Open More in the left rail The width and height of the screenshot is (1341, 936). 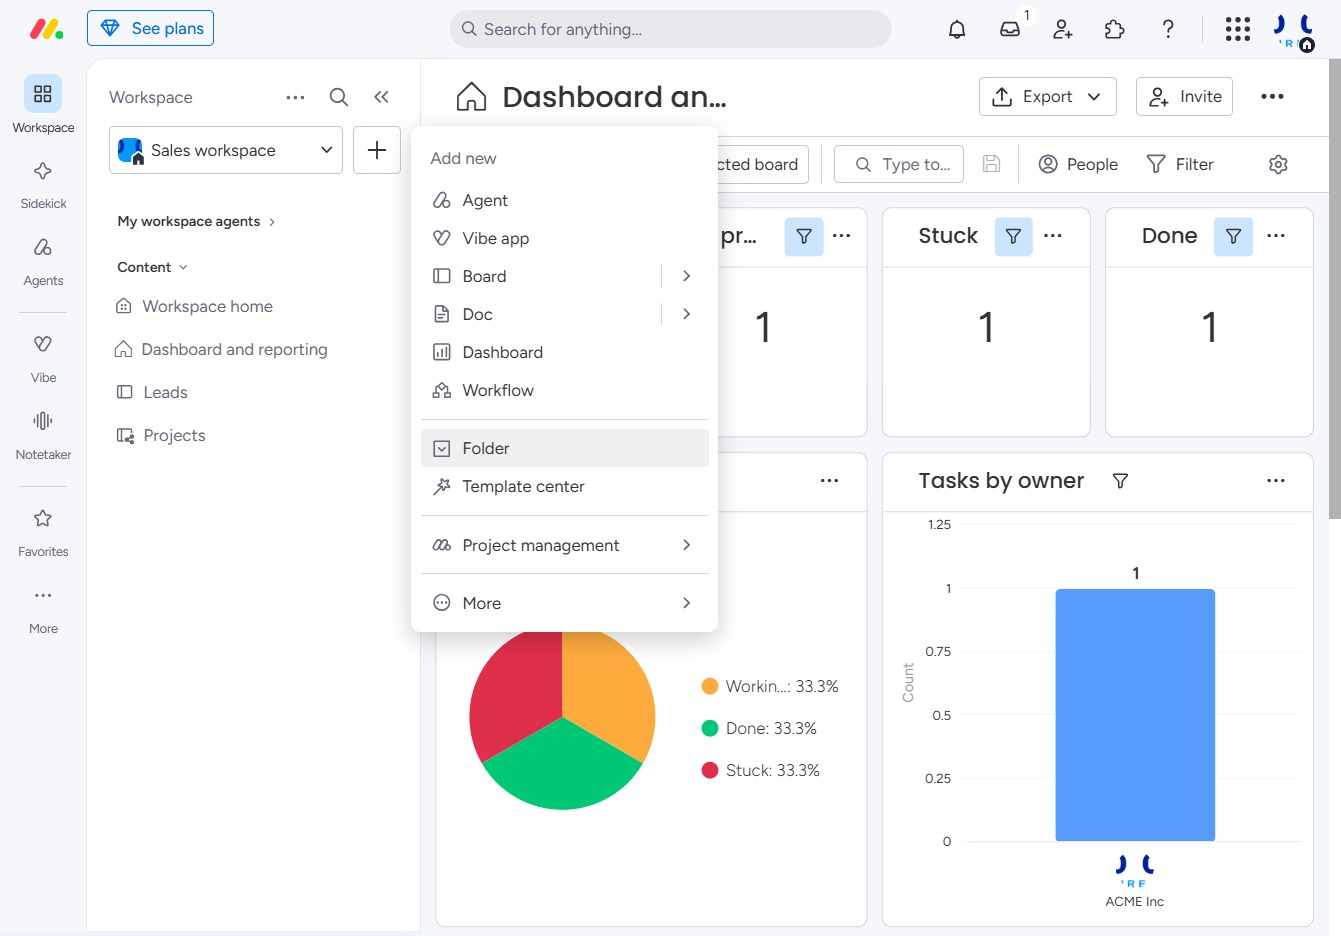pos(43,609)
